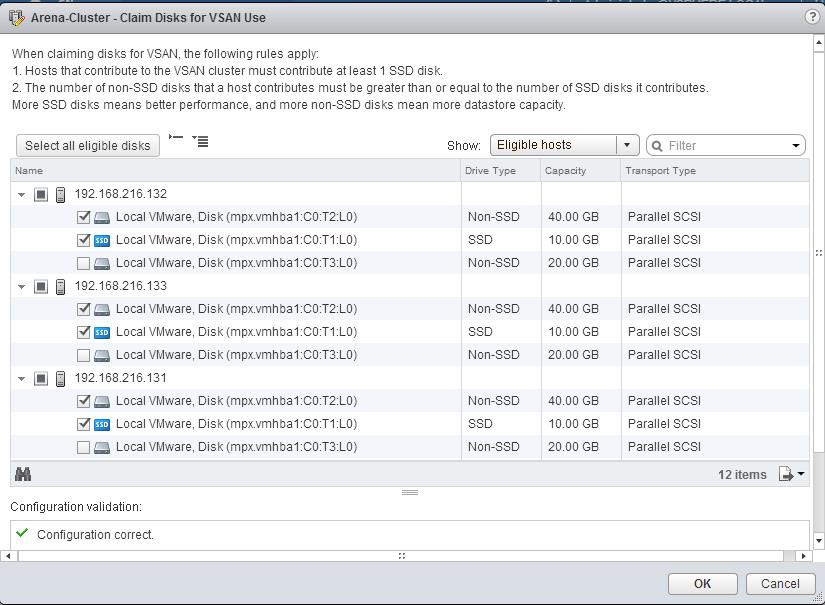Toggle host checkbox for 192.168.216.131
This screenshot has width=825, height=605.
click(x=41, y=379)
